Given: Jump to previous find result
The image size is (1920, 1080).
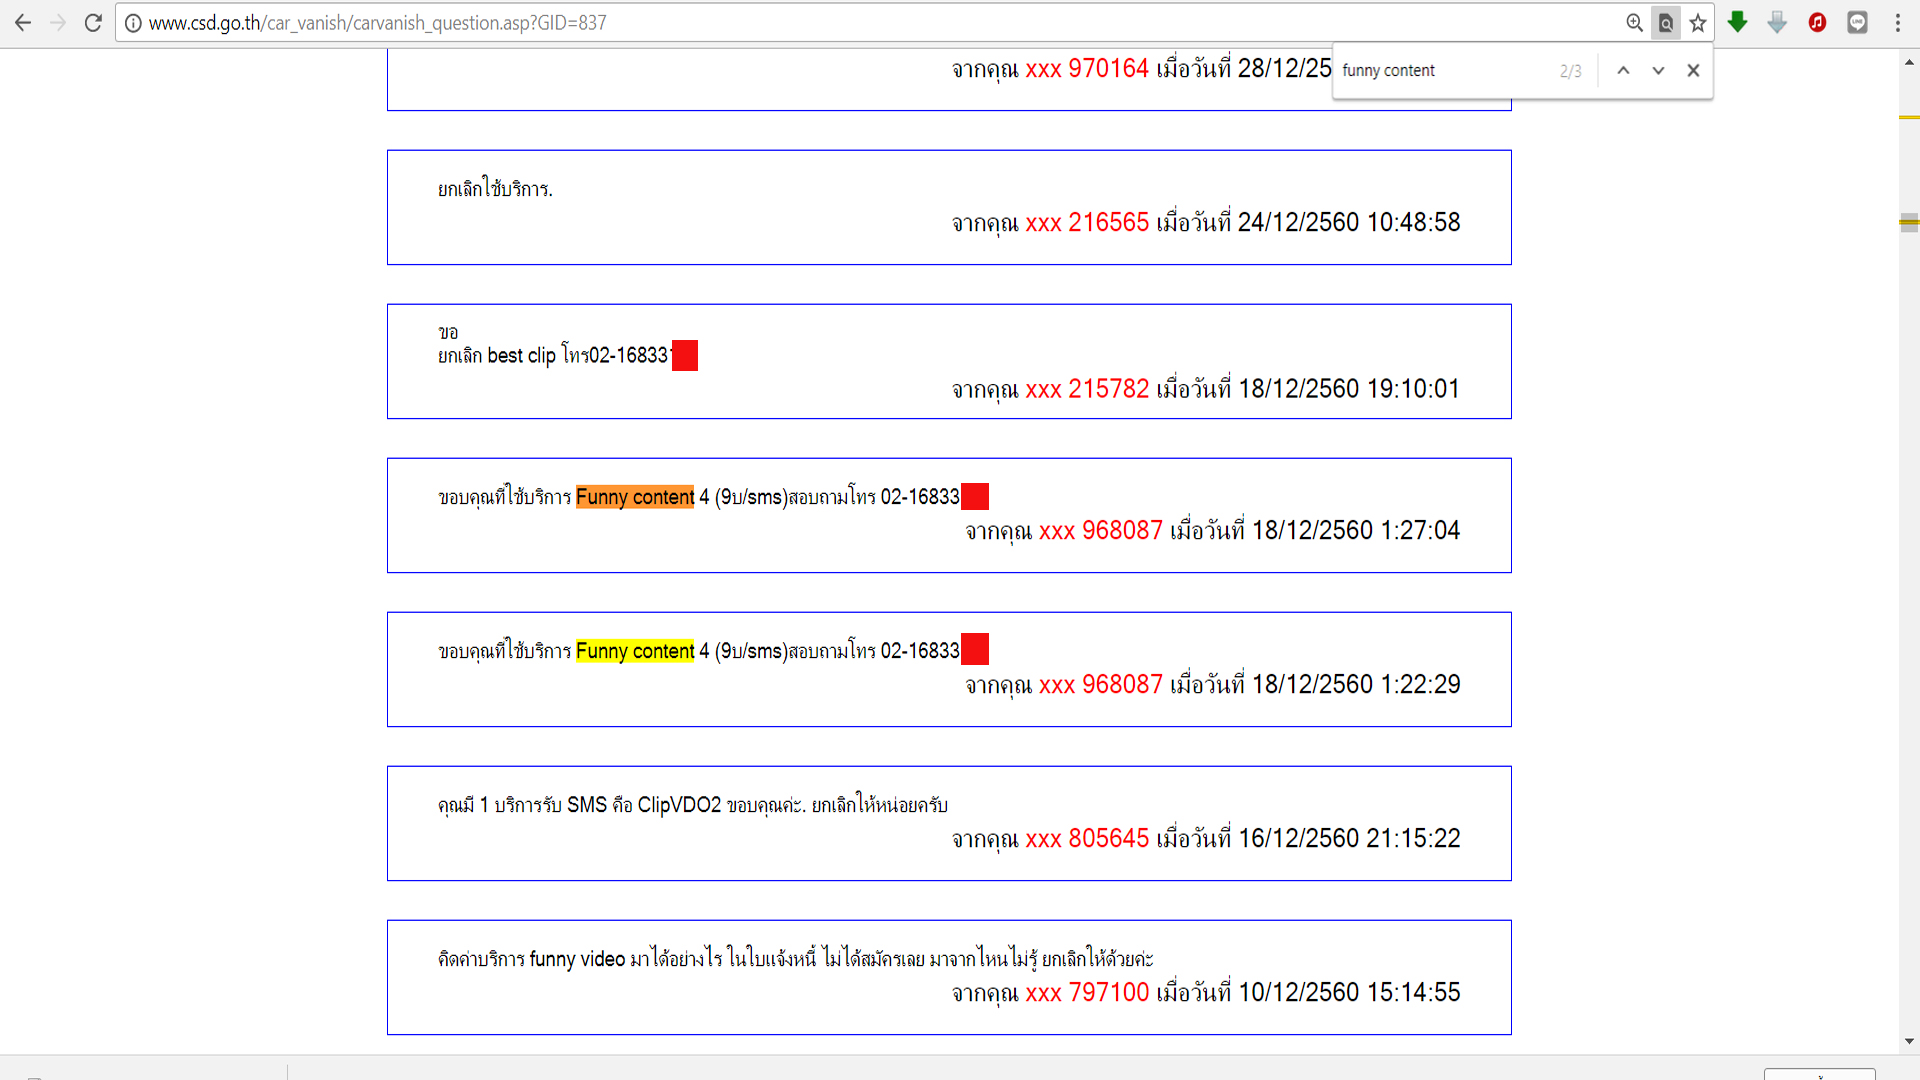Looking at the screenshot, I should pos(1623,70).
